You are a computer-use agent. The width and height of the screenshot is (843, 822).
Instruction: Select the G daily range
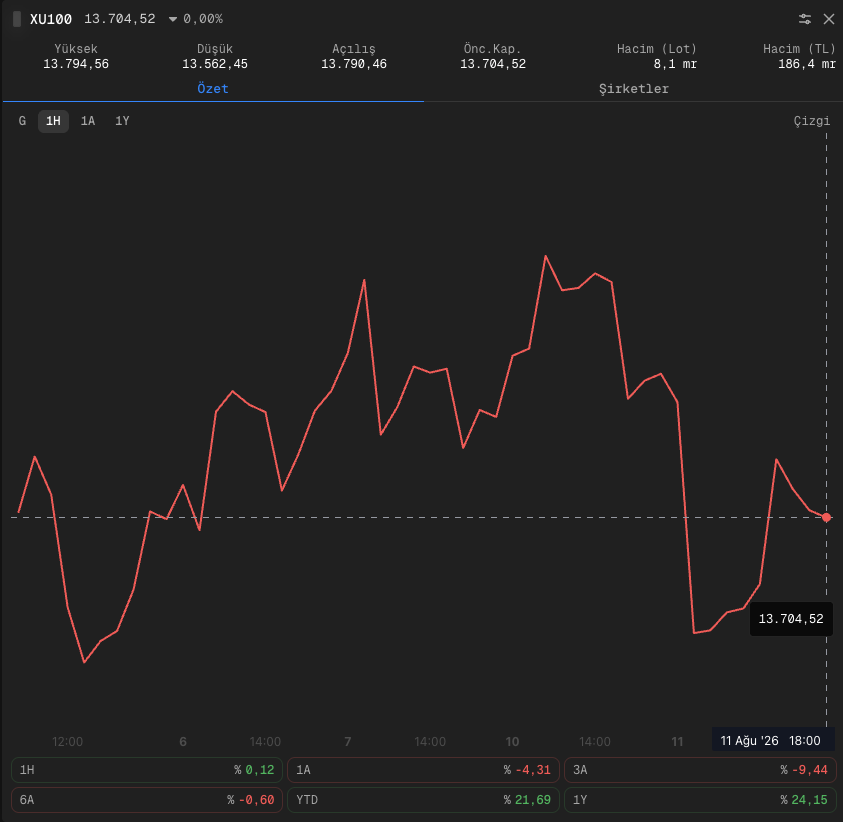[22, 121]
